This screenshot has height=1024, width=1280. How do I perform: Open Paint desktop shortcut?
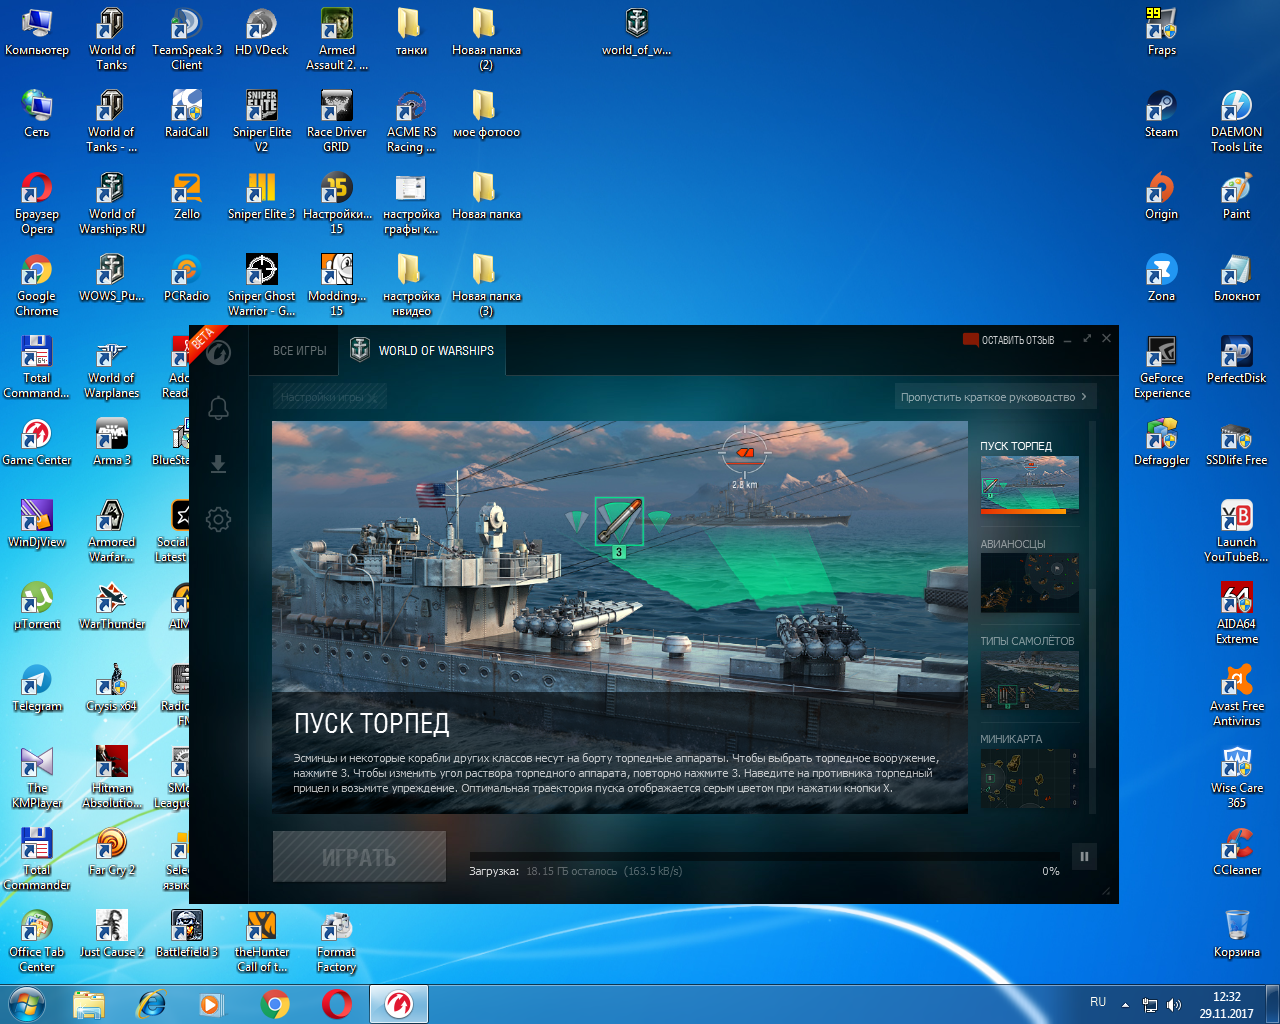pyautogui.click(x=1237, y=196)
